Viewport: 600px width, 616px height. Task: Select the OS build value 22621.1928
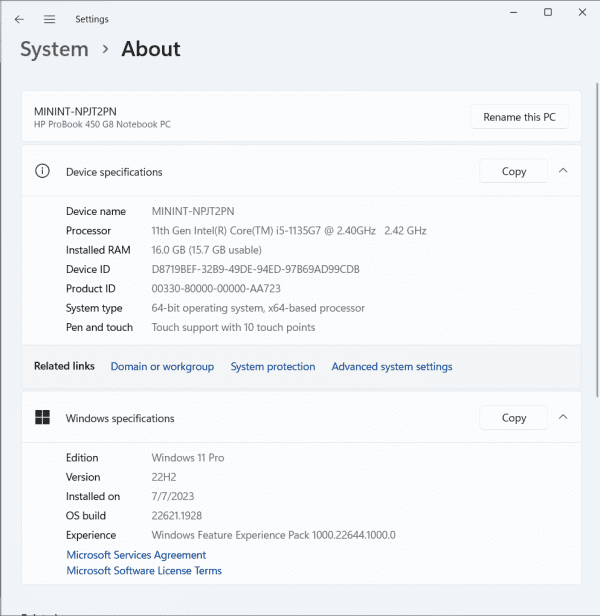click(177, 515)
